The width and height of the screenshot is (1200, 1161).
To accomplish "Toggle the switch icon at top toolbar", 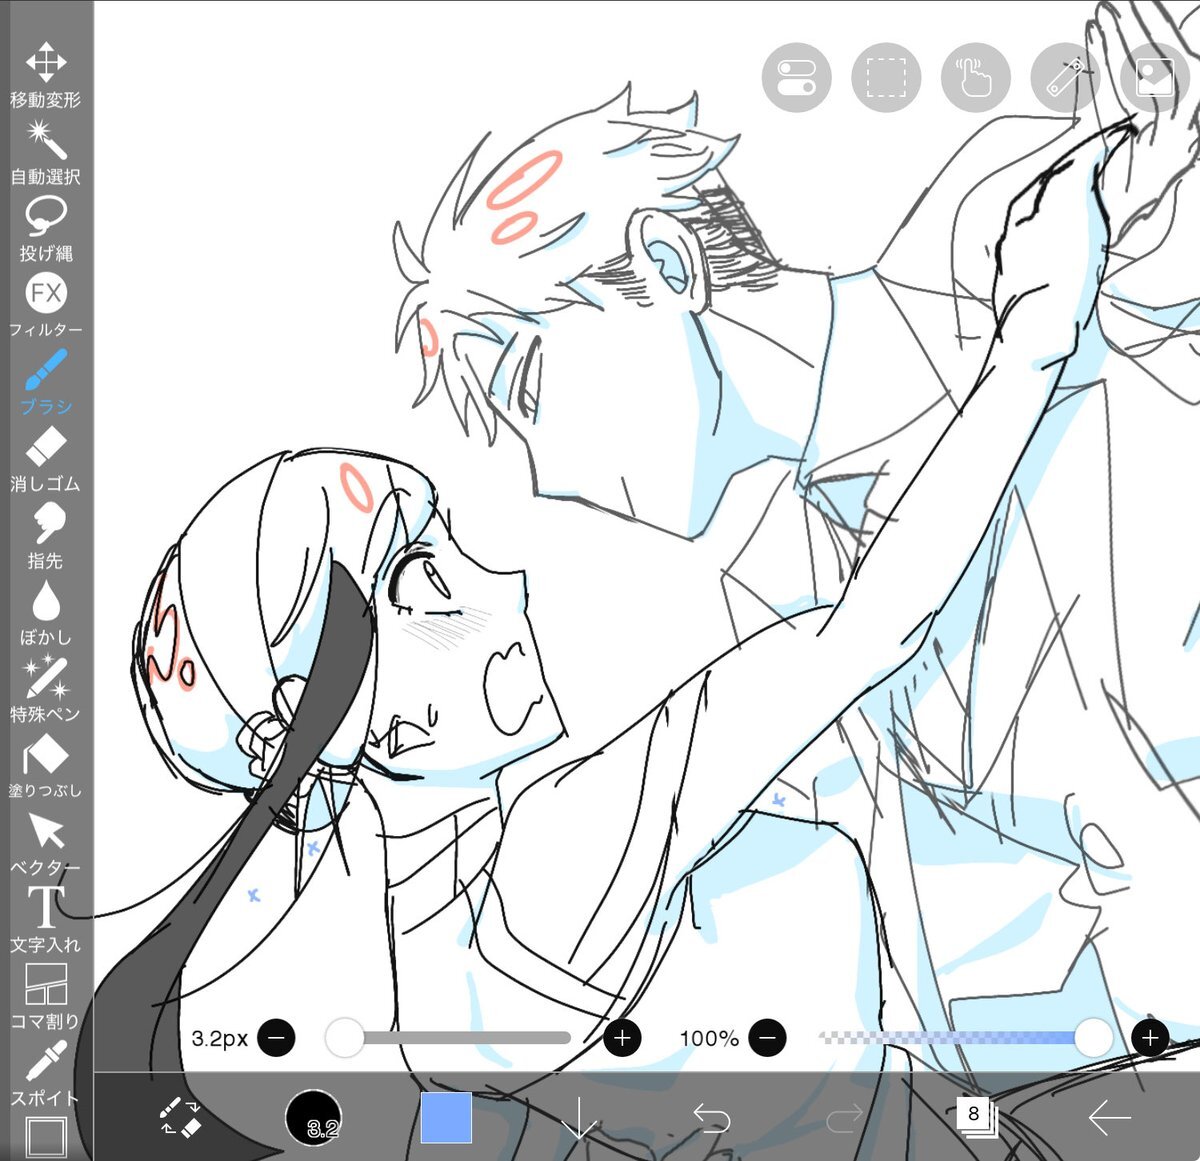I will (x=796, y=78).
